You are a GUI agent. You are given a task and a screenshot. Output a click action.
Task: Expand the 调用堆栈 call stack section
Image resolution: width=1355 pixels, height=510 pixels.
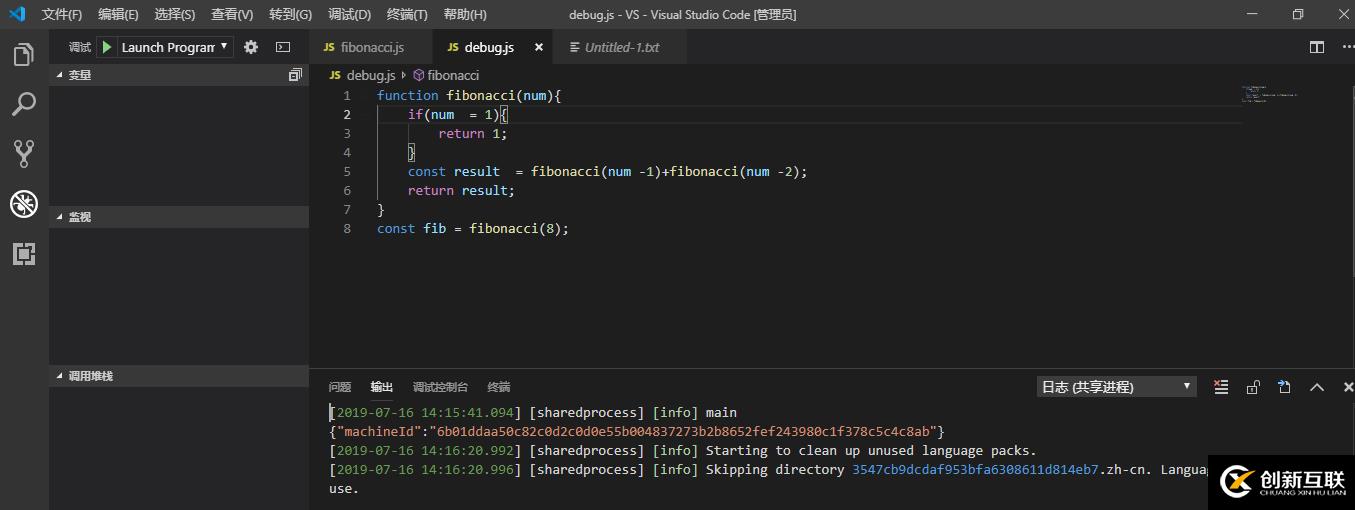pos(89,376)
